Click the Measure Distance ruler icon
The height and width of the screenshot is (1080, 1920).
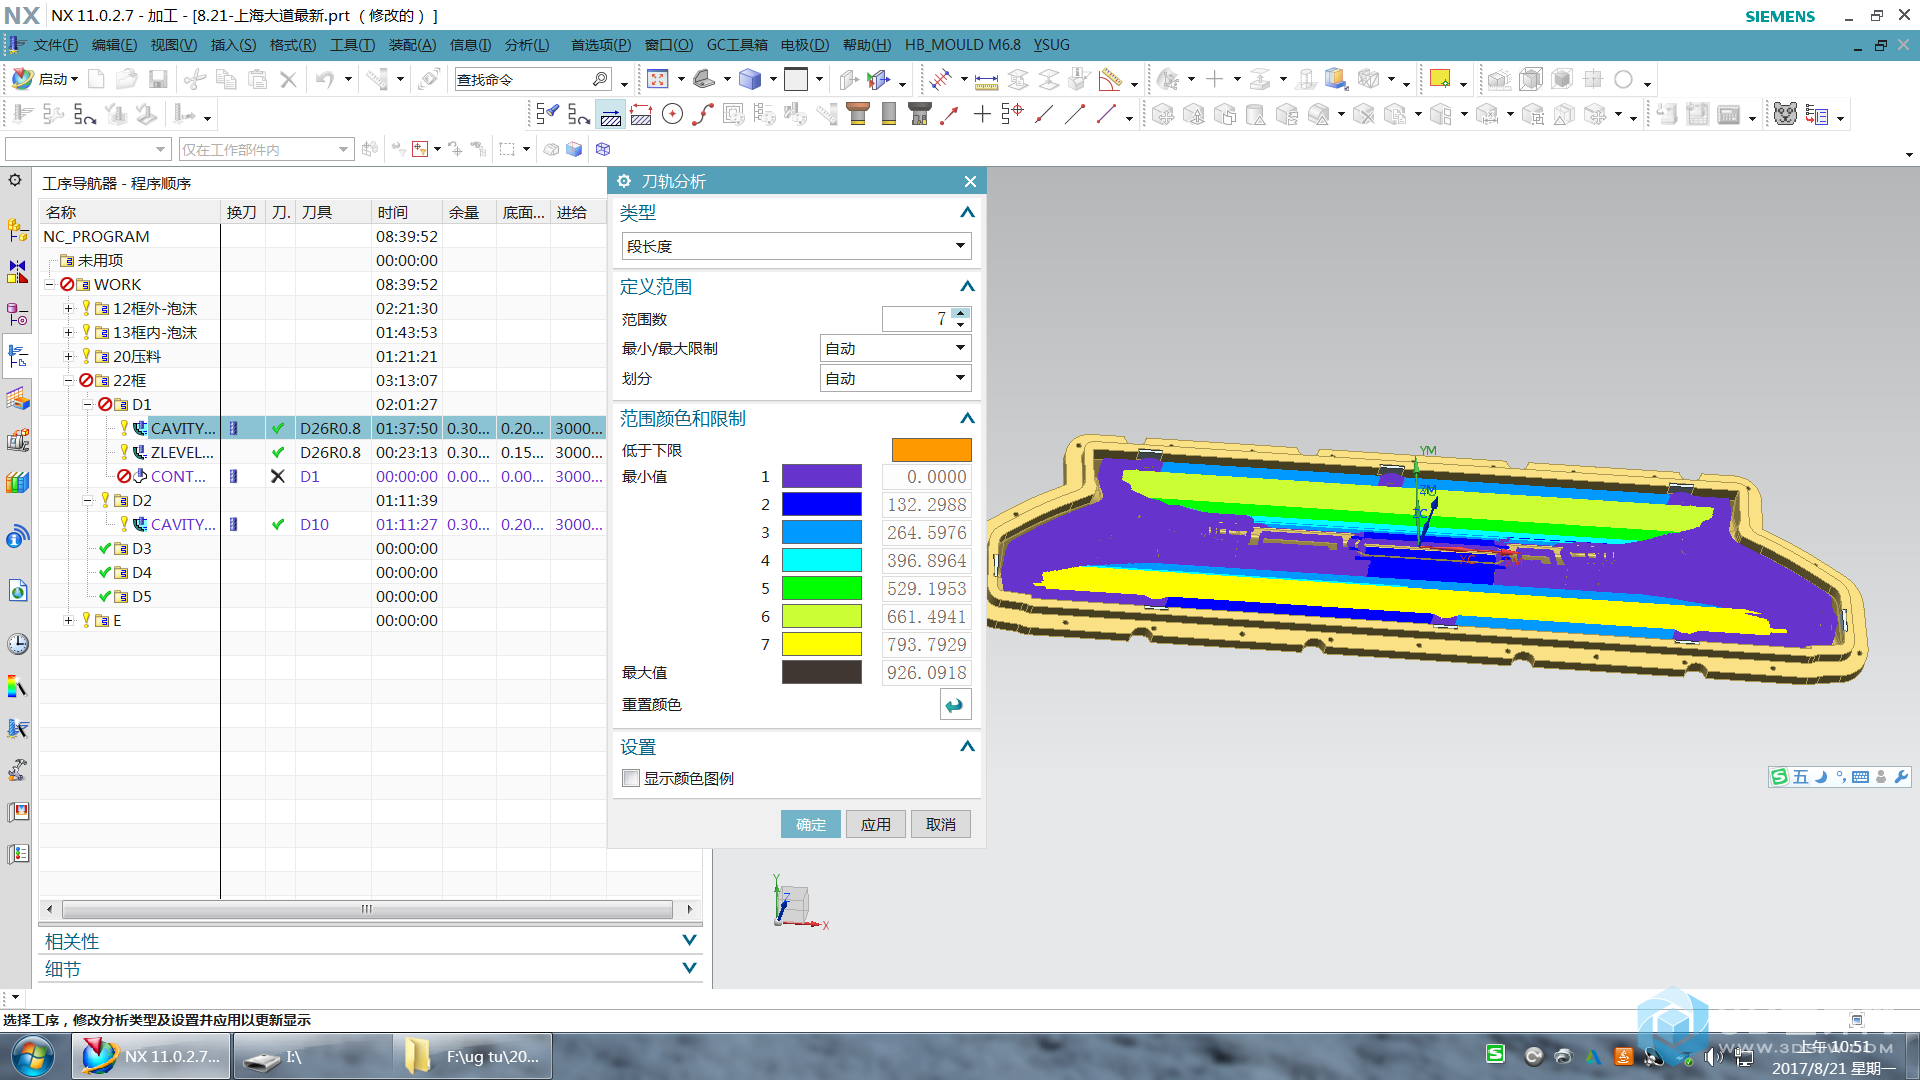[986, 80]
